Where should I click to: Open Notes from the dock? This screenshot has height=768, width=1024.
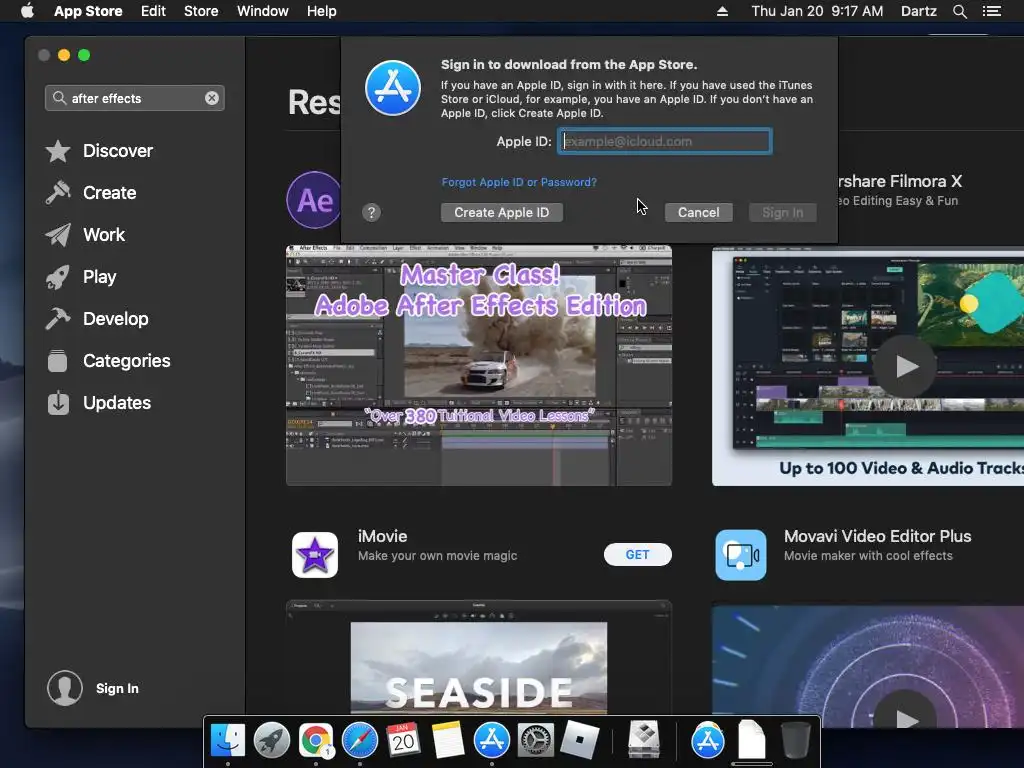(447, 740)
